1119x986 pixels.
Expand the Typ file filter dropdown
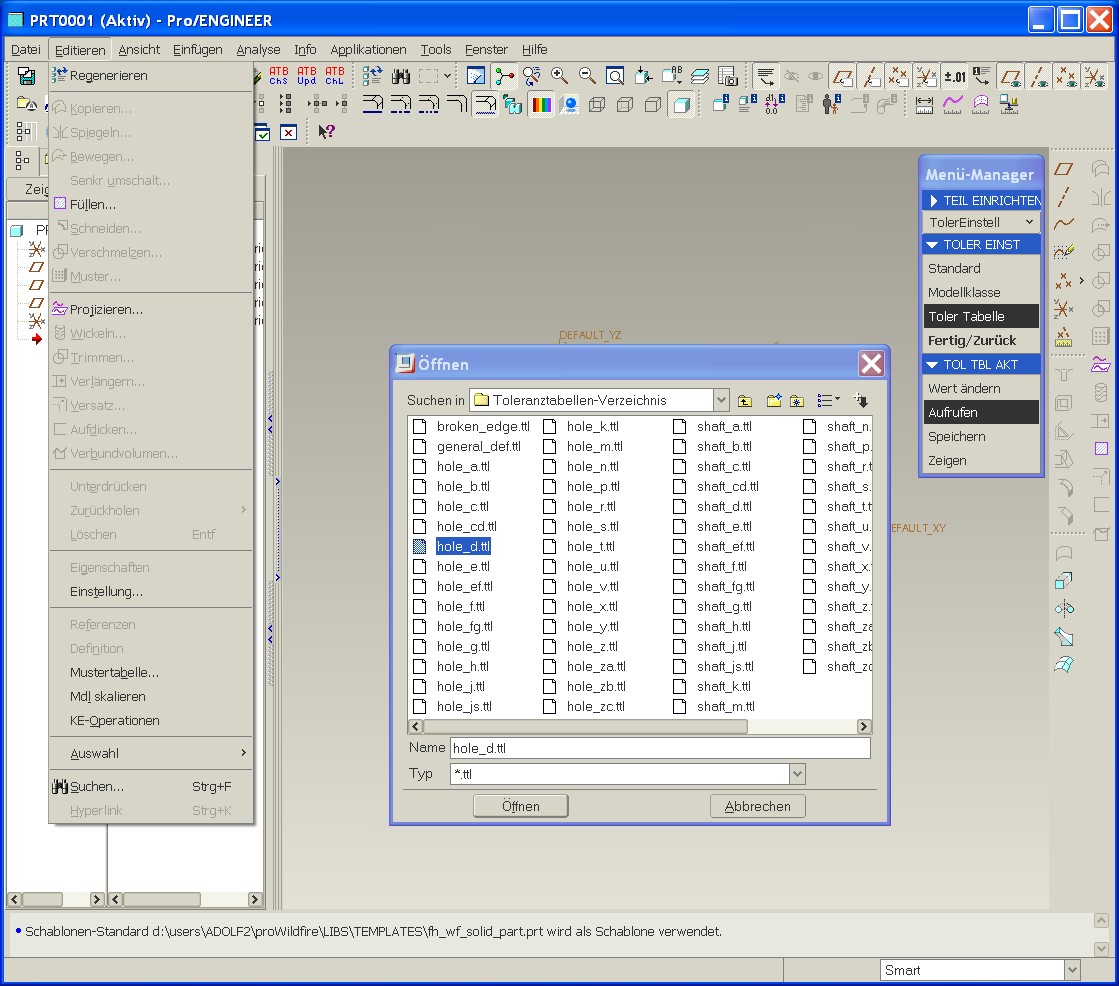pyautogui.click(x=797, y=773)
